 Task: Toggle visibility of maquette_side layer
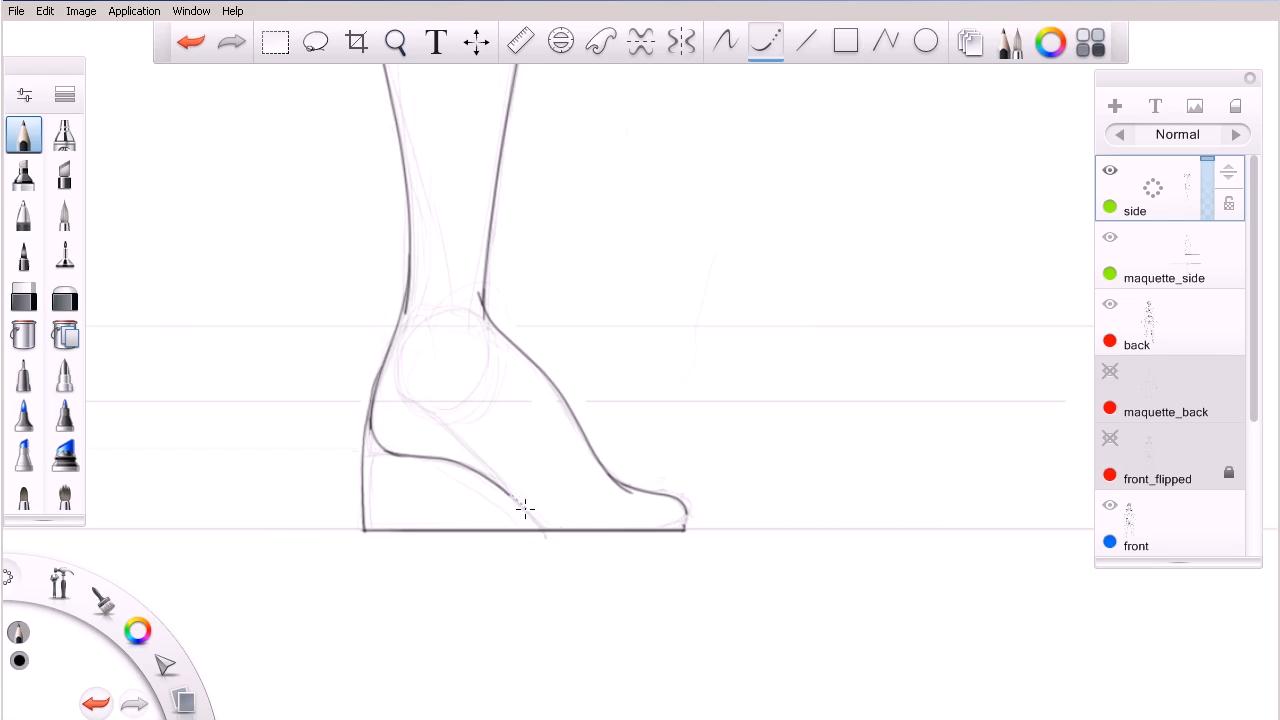[x=1110, y=238]
